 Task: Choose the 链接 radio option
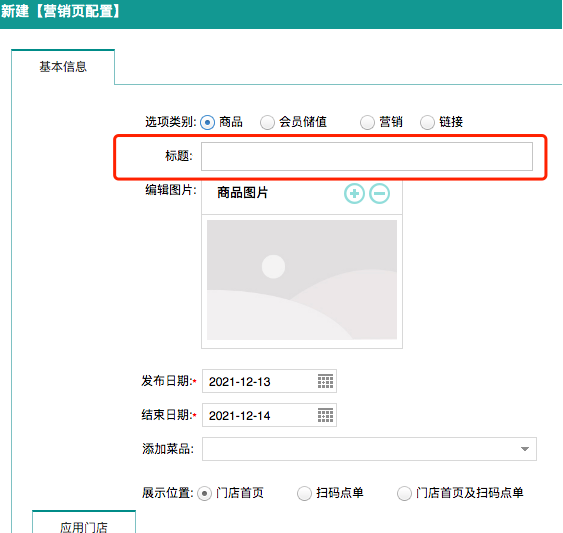pyautogui.click(x=427, y=122)
